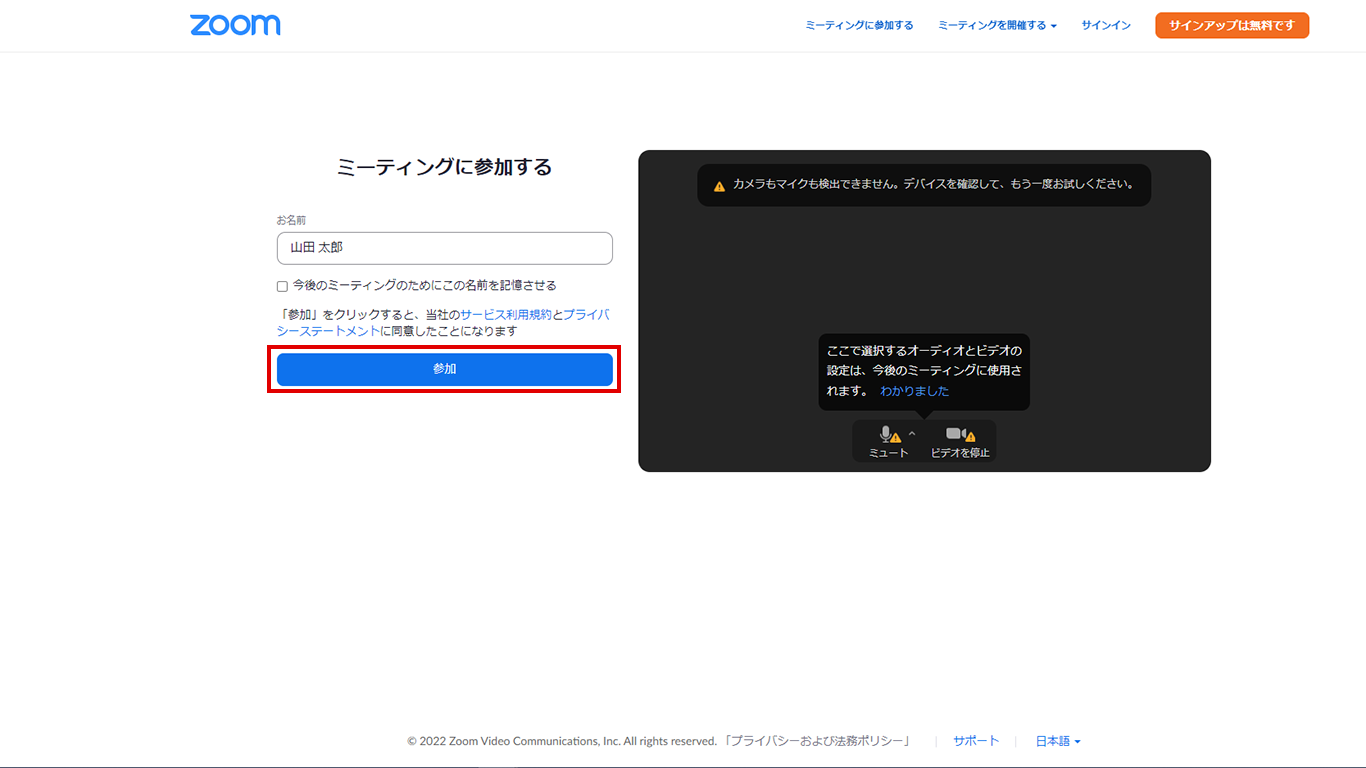Open the 日本語 language dropdown
The height and width of the screenshot is (768, 1366).
1058,741
